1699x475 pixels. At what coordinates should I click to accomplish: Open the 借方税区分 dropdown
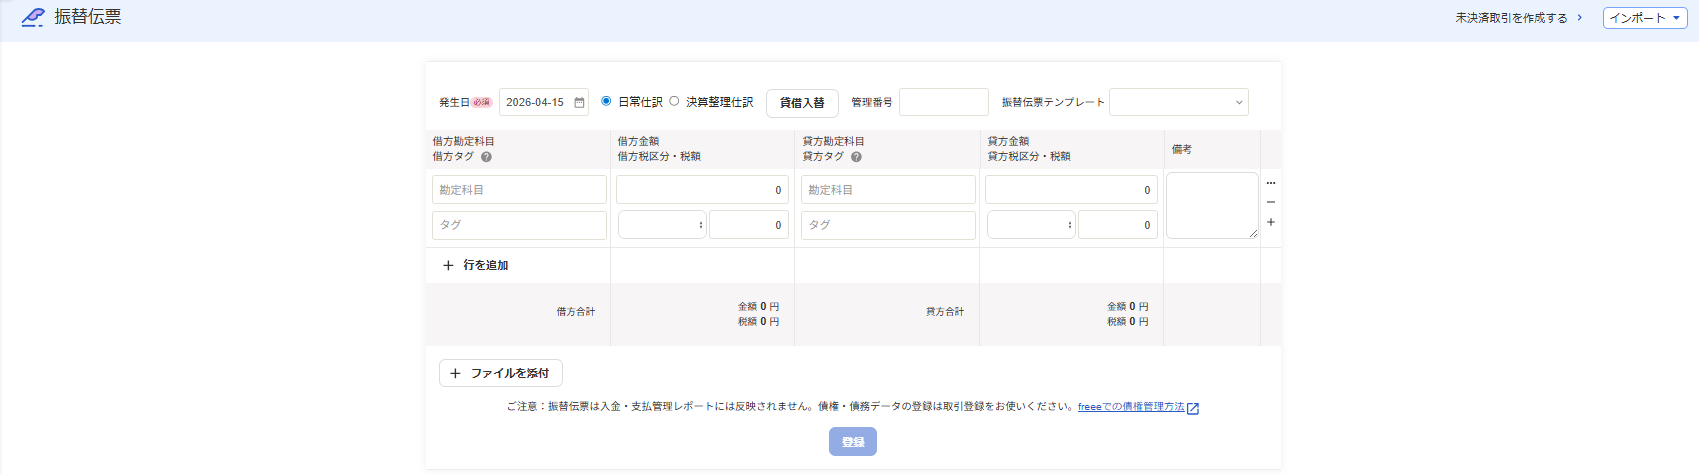tap(662, 225)
